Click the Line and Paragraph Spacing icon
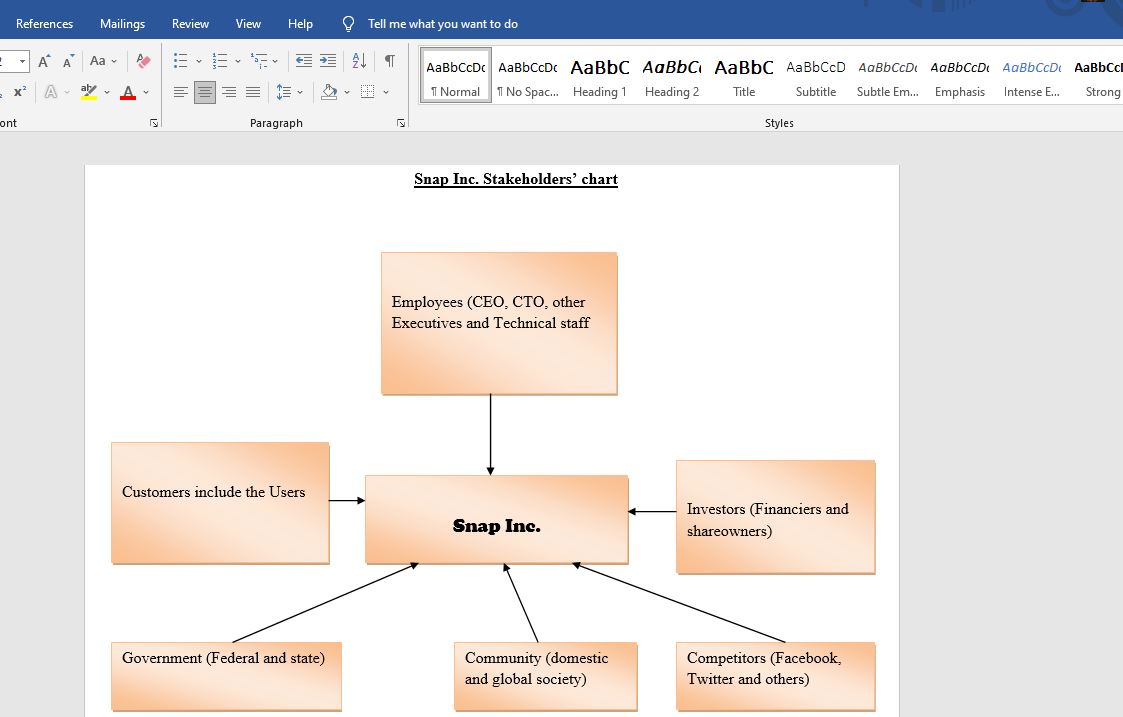The height and width of the screenshot is (717, 1123). click(284, 92)
